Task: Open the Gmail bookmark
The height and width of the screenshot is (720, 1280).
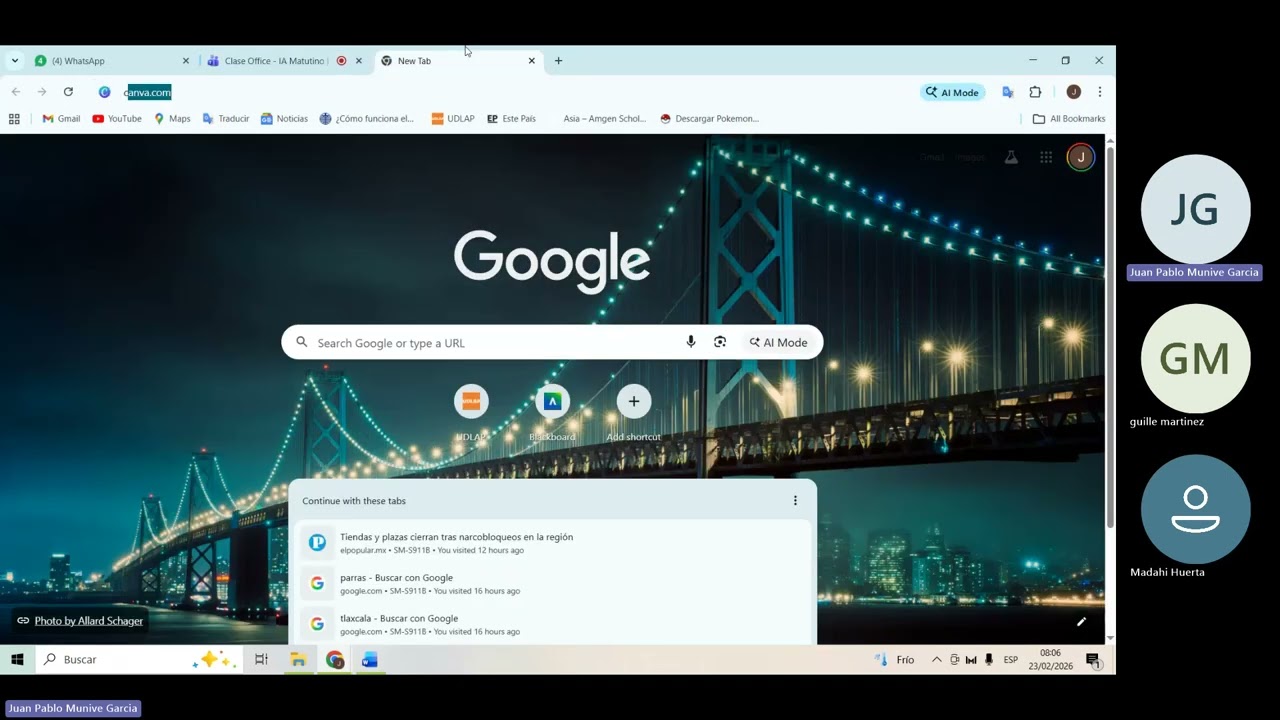Action: [x=61, y=119]
